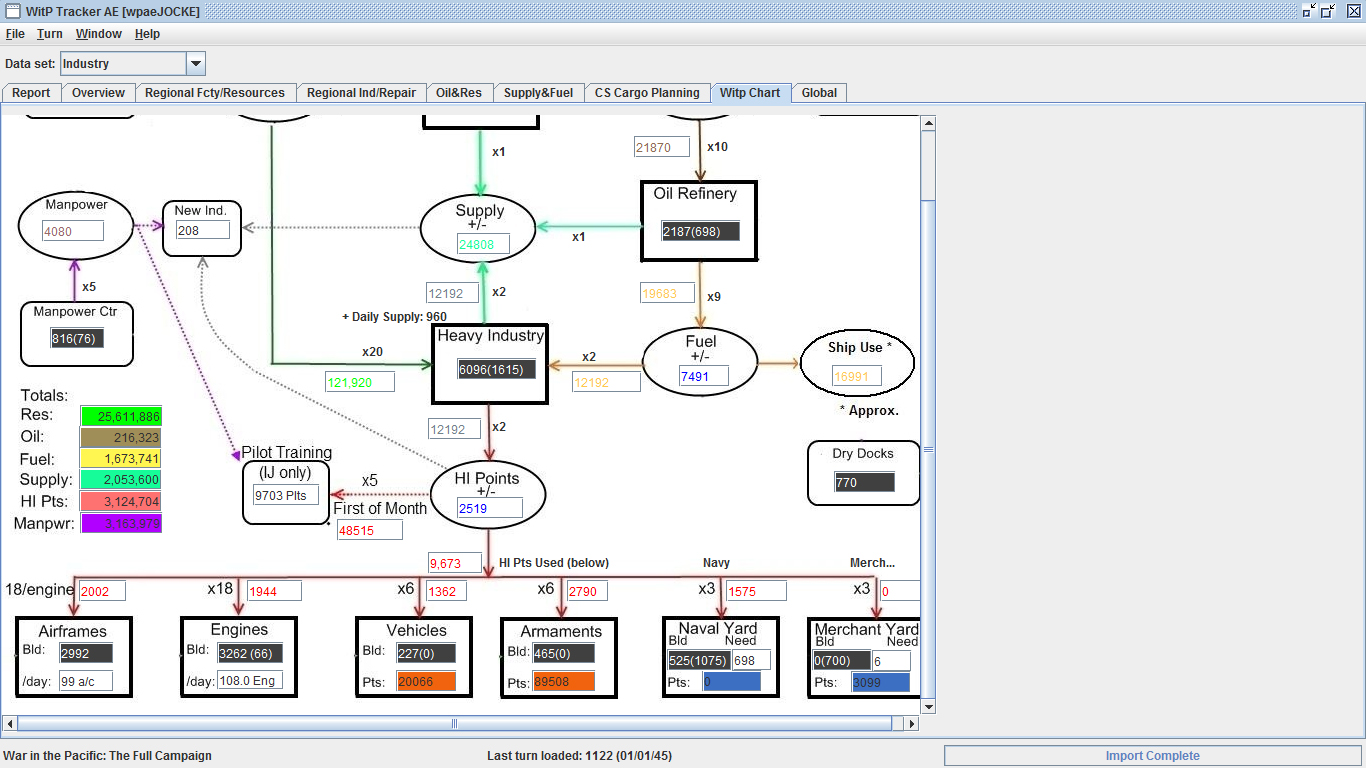Select the Witp Chart tab
The image size is (1366, 768).
(x=750, y=93)
